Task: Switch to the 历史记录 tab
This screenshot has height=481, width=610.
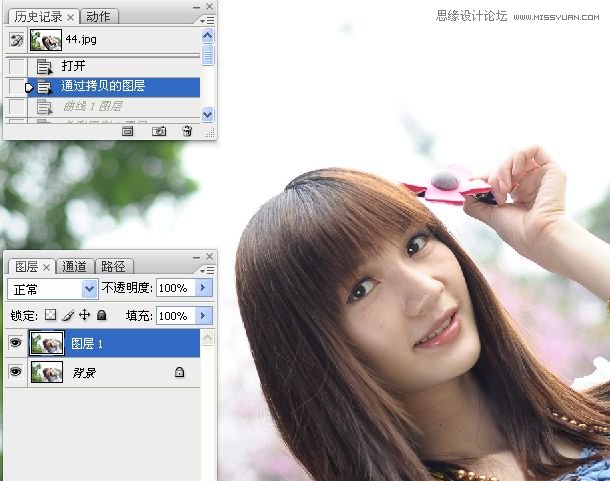Action: (38, 17)
